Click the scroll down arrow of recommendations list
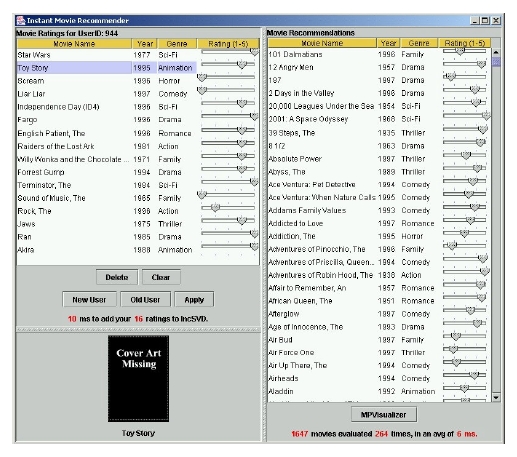Screen dimensions: 517x457 [x=496, y=397]
